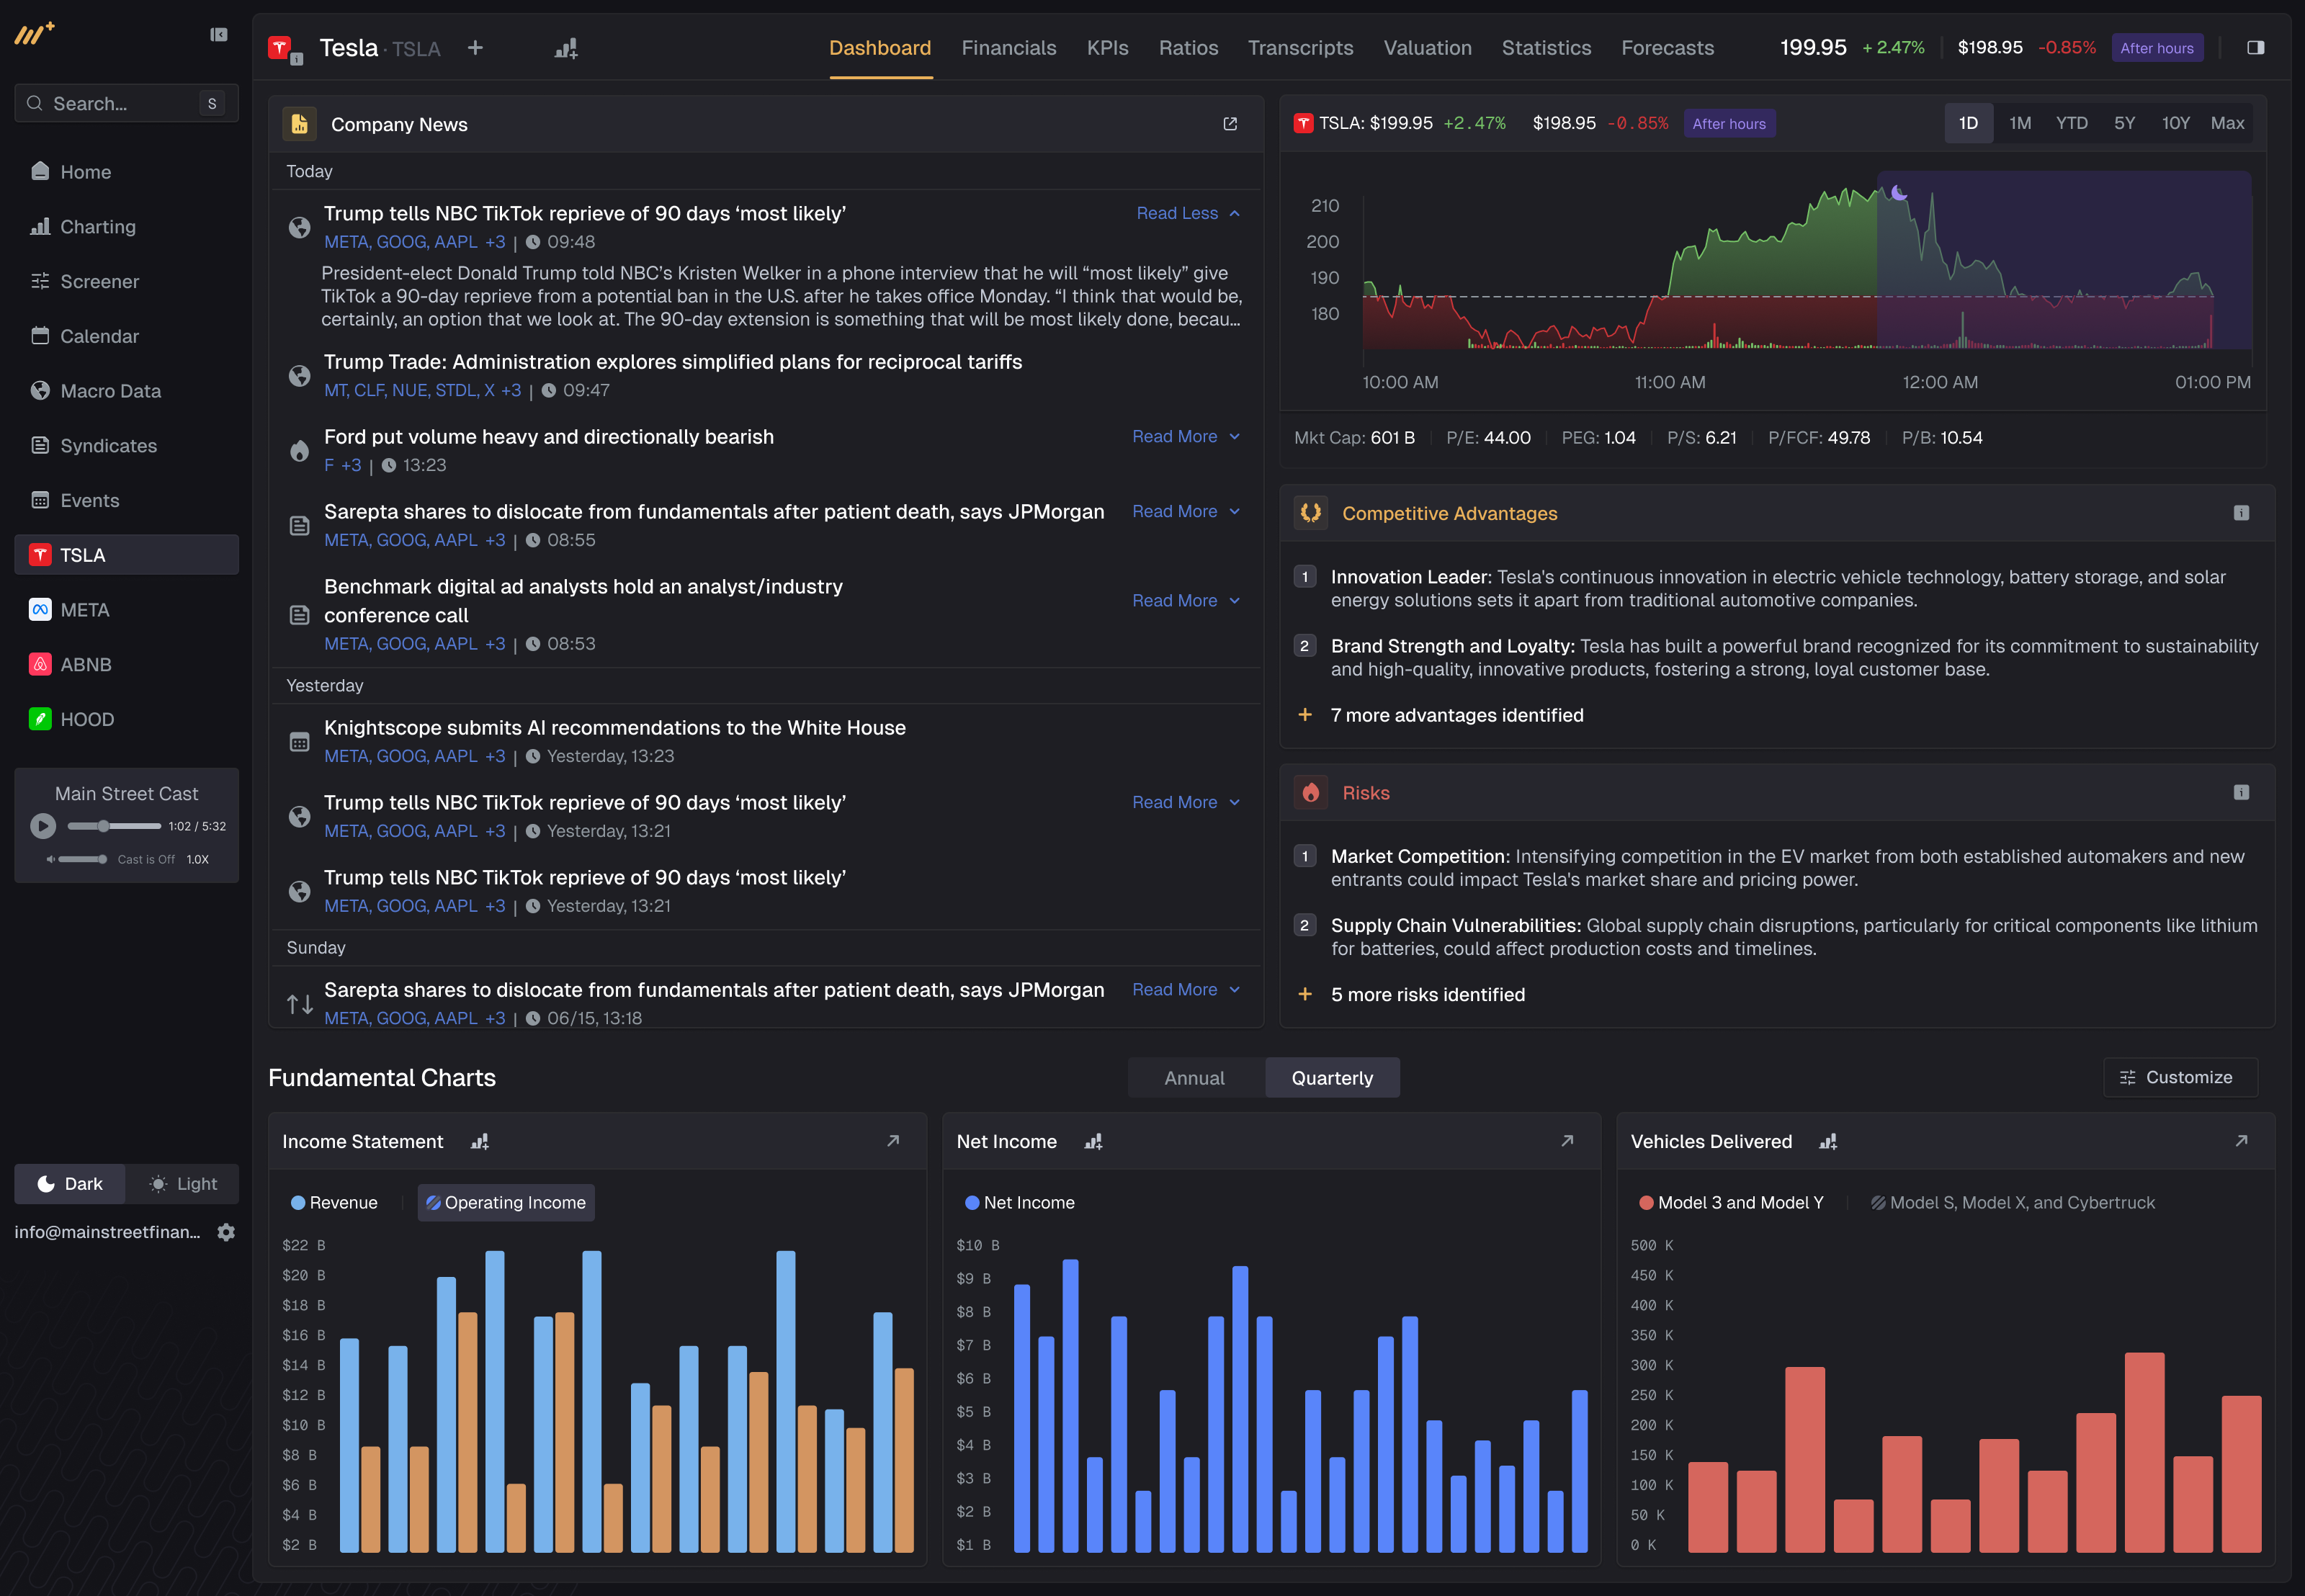Toggle Operating Income series in legend
Viewport: 2305px width, 1596px height.
point(505,1203)
